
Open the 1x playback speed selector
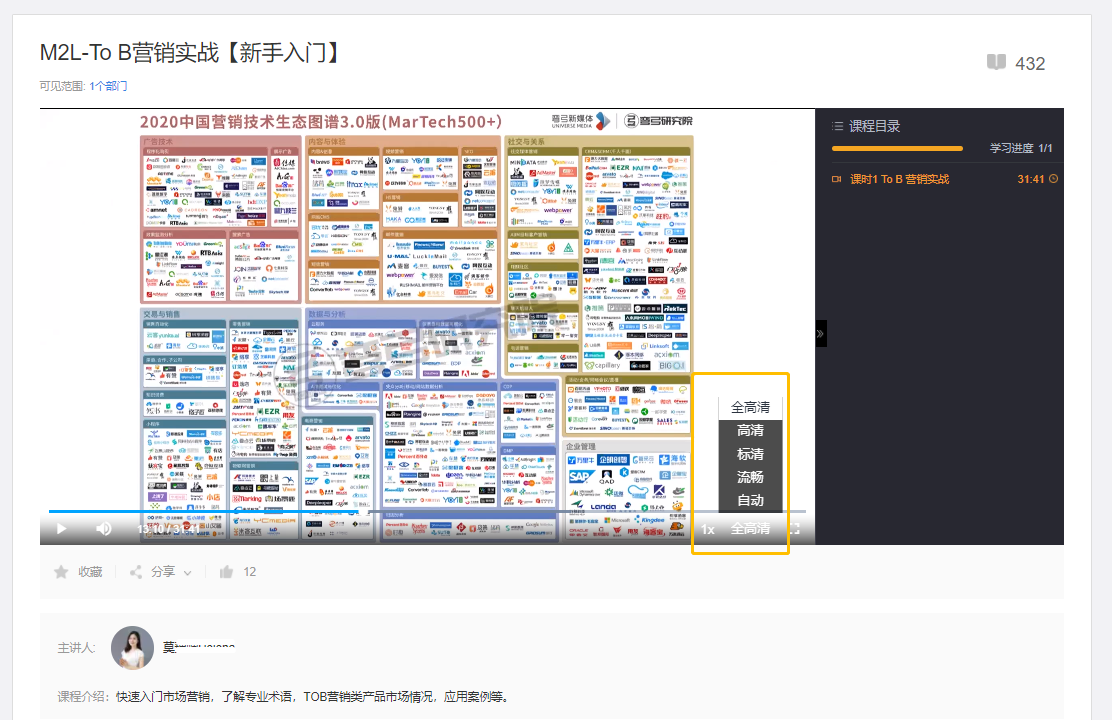(708, 529)
